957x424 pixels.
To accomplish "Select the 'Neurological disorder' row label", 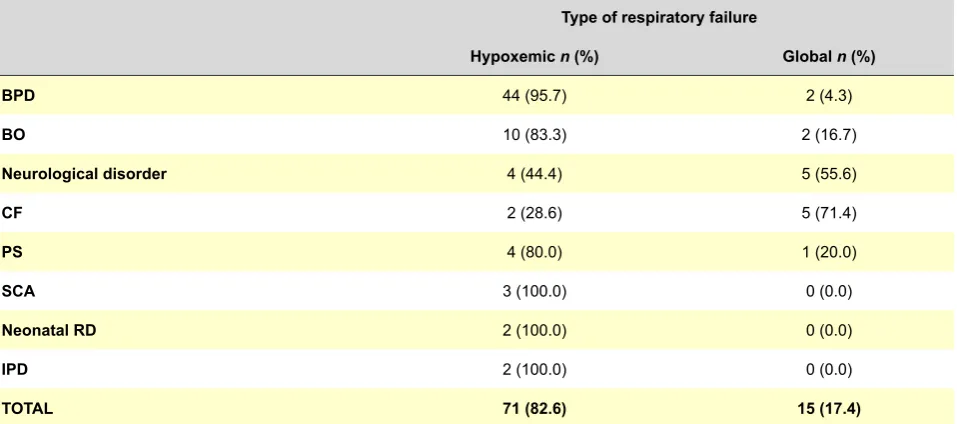I will [84, 174].
